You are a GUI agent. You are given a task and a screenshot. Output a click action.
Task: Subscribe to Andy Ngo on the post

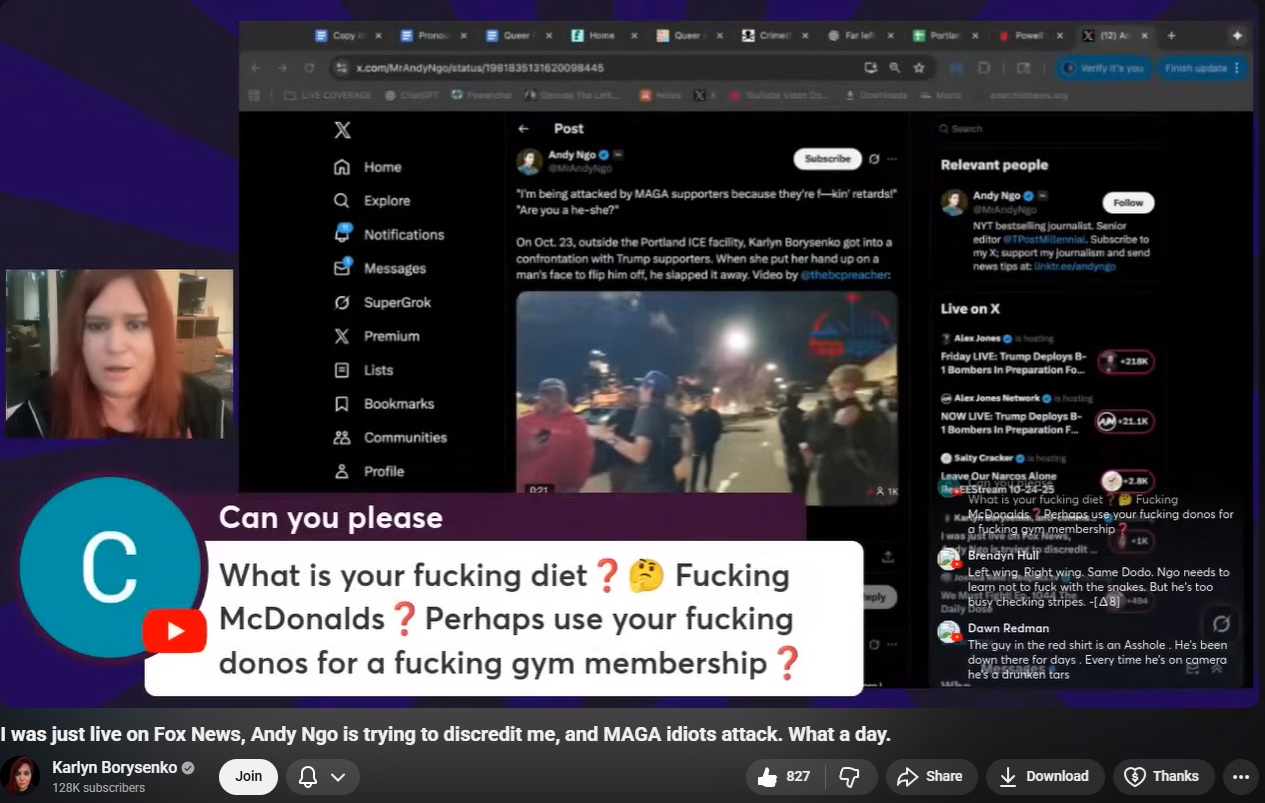(x=828, y=159)
